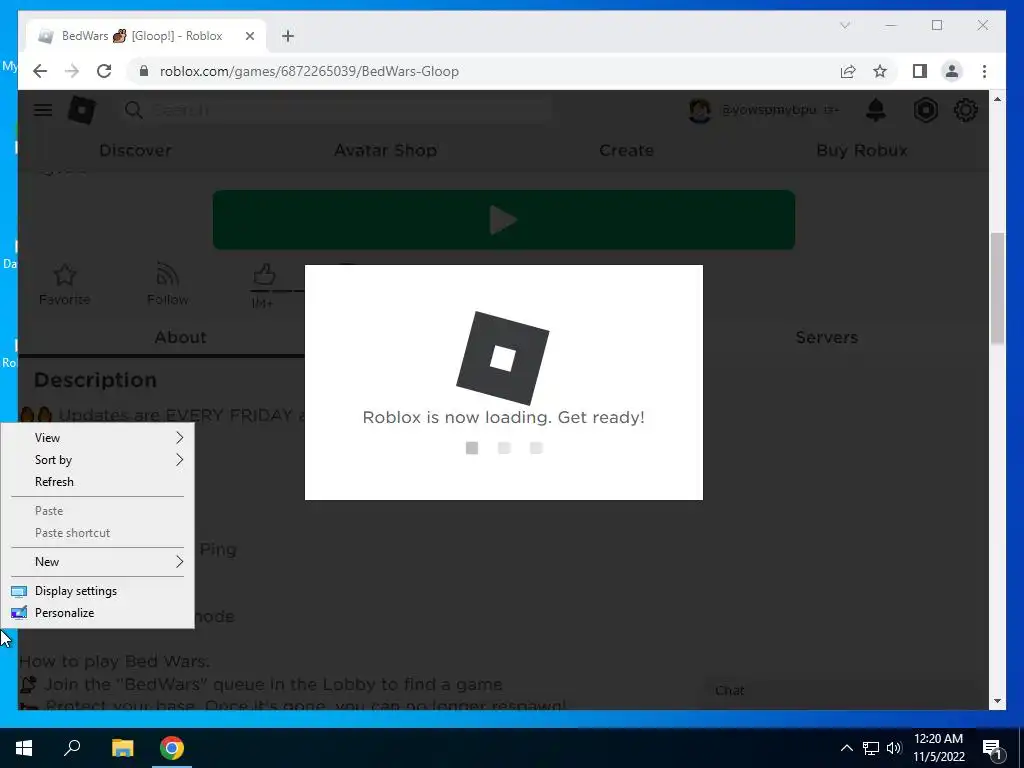Viewport: 1024px width, 768px height.
Task: Open Display settings from context menu
Action: (x=98, y=591)
